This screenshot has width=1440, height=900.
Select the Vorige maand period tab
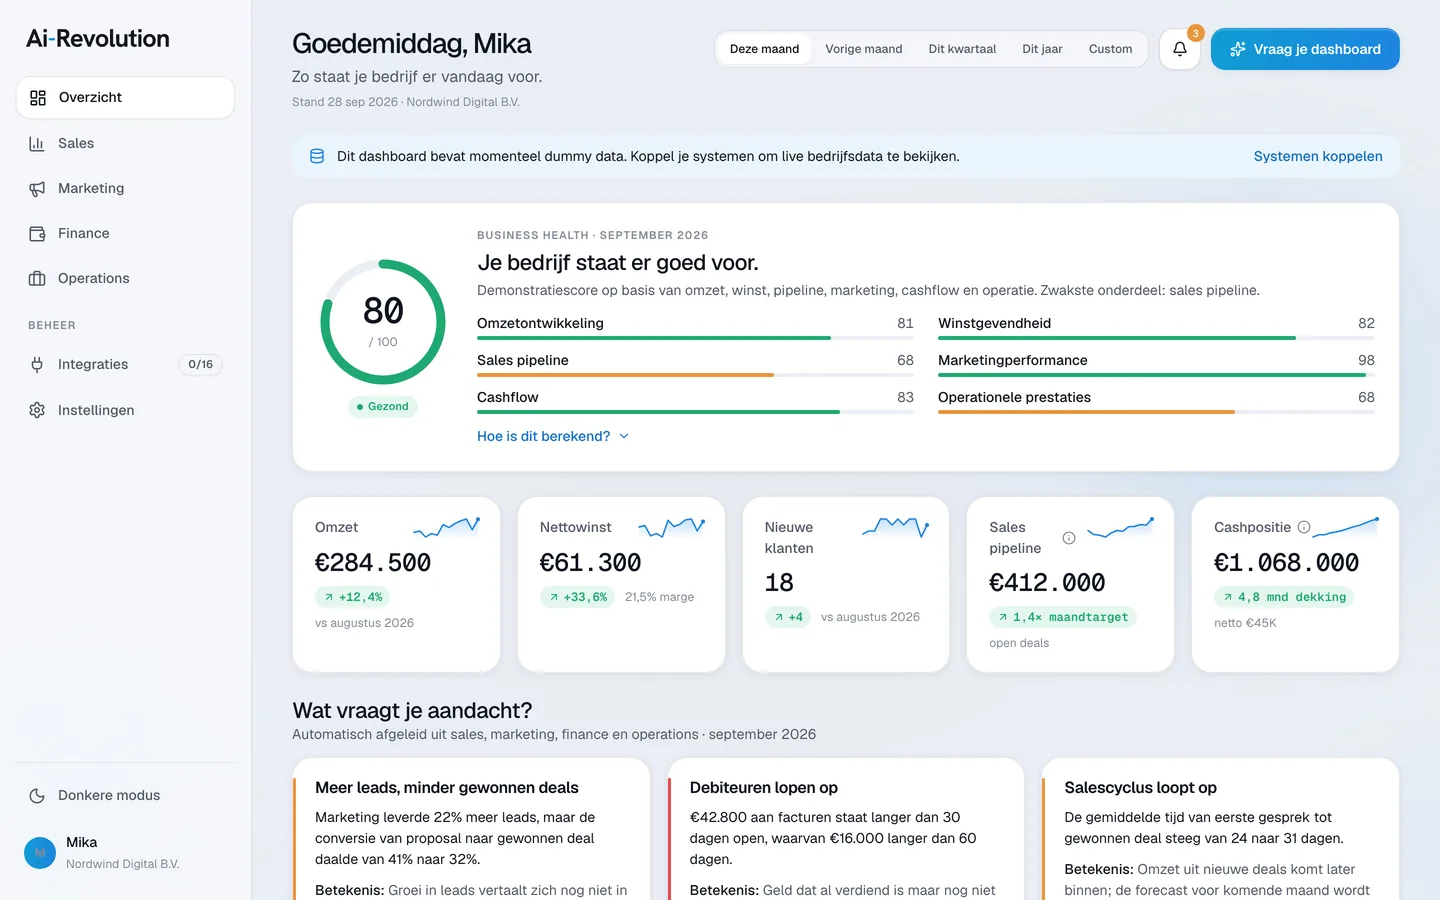pyautogui.click(x=864, y=49)
